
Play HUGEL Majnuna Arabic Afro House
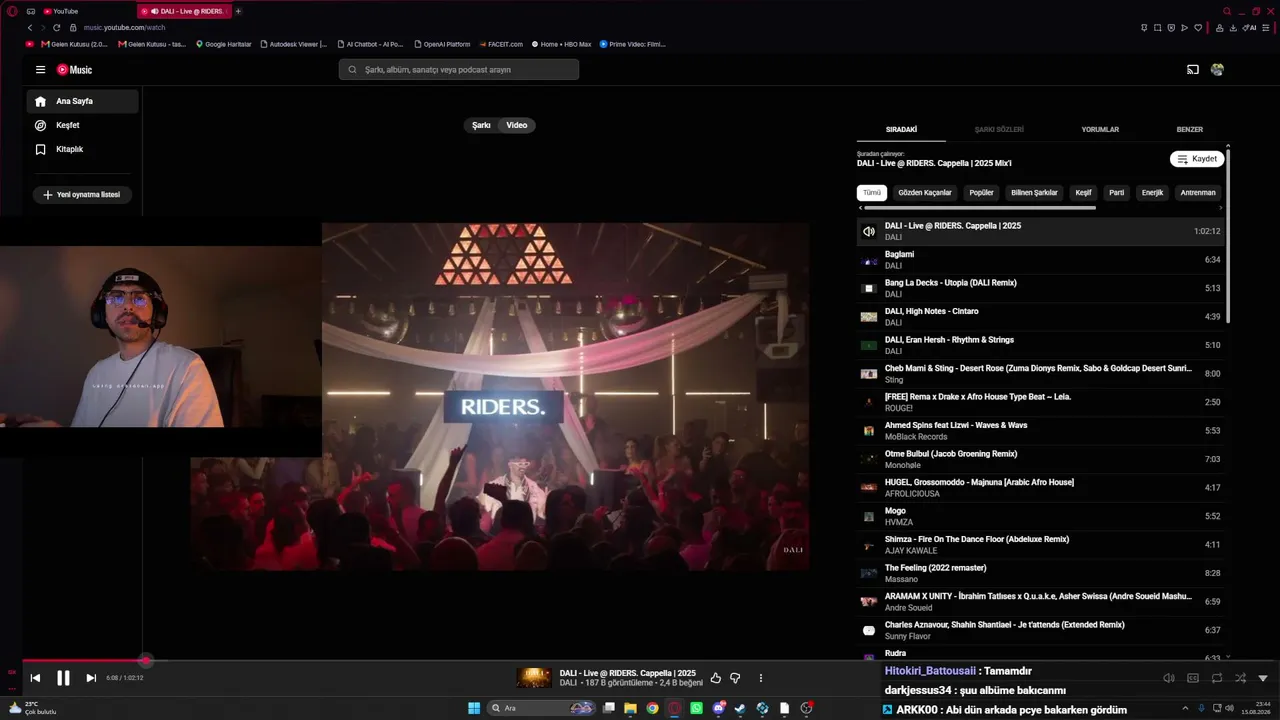coord(1040,488)
